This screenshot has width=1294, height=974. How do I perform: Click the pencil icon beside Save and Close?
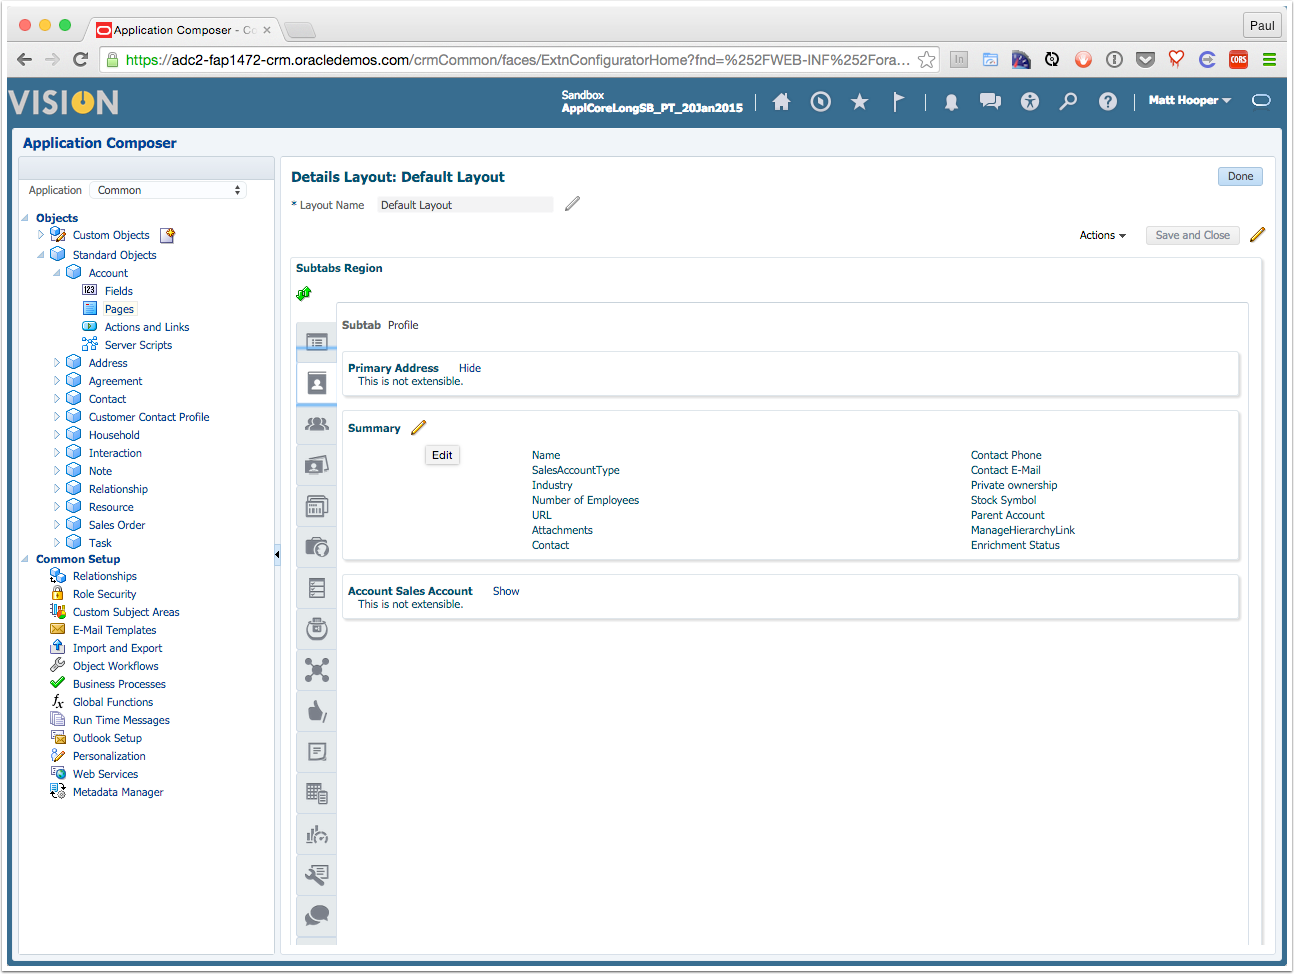click(1257, 235)
